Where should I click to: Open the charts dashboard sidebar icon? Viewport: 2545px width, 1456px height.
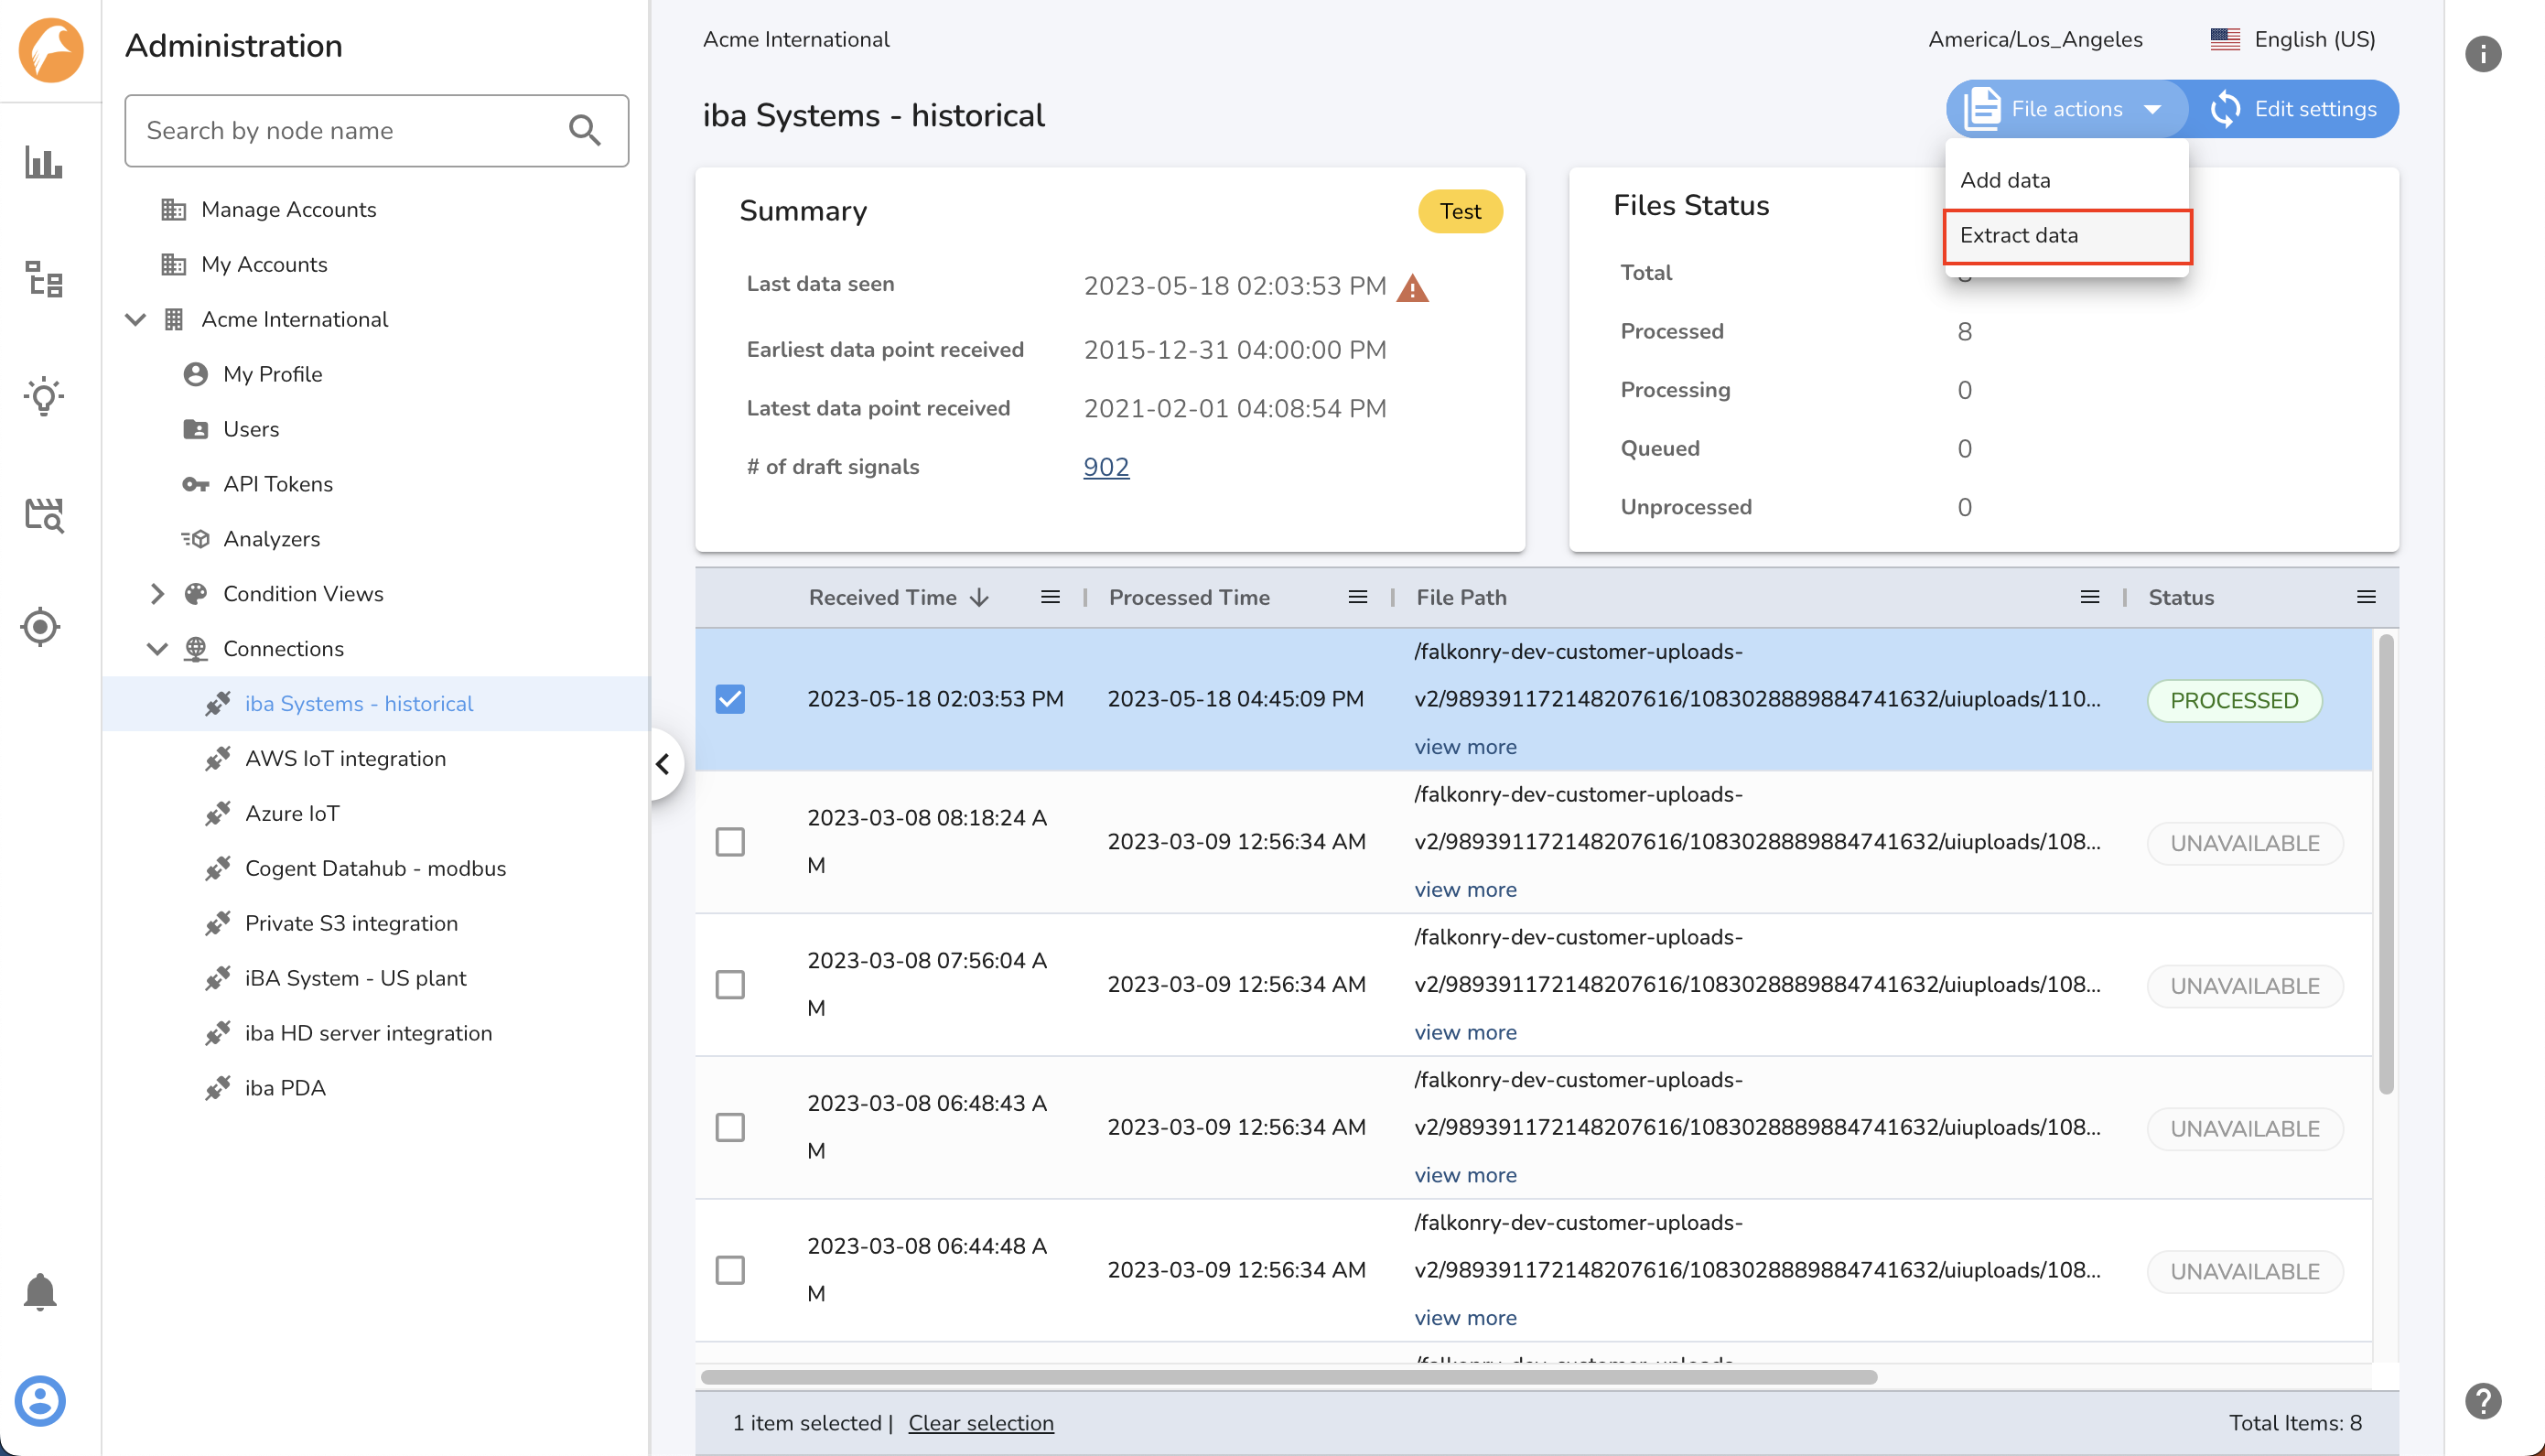43,162
